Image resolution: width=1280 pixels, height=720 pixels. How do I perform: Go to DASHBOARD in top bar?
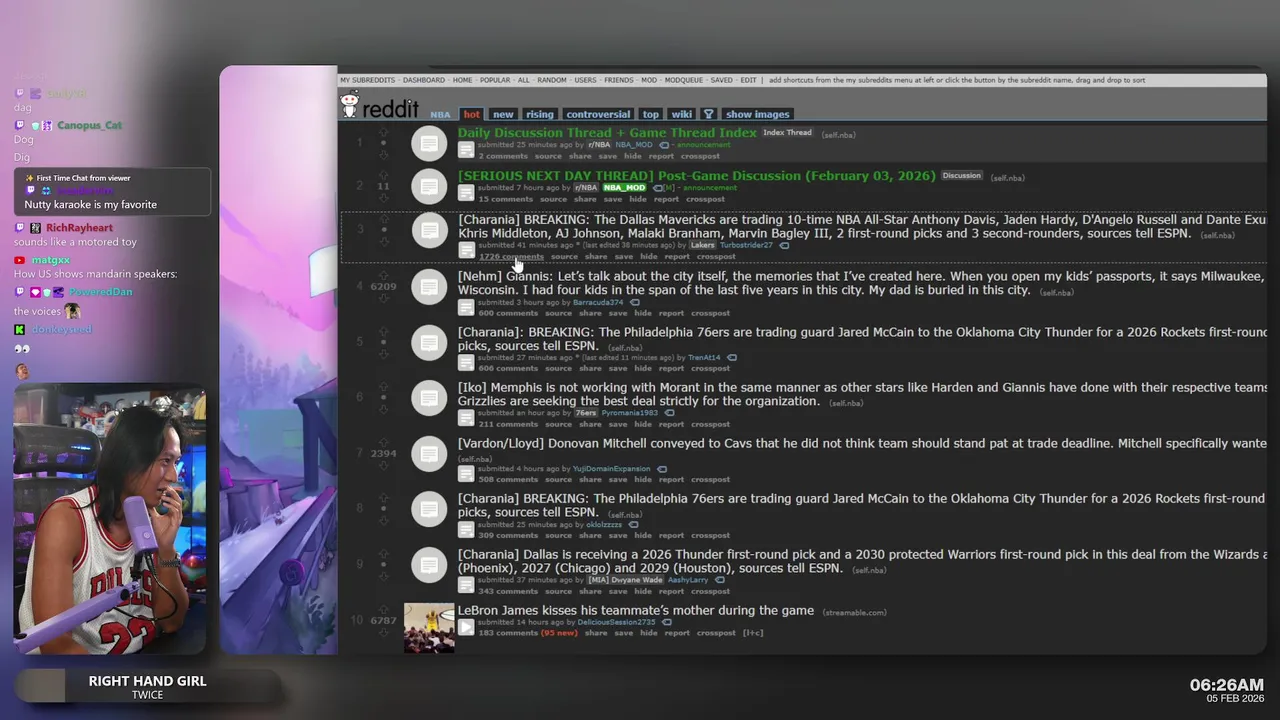coord(424,80)
